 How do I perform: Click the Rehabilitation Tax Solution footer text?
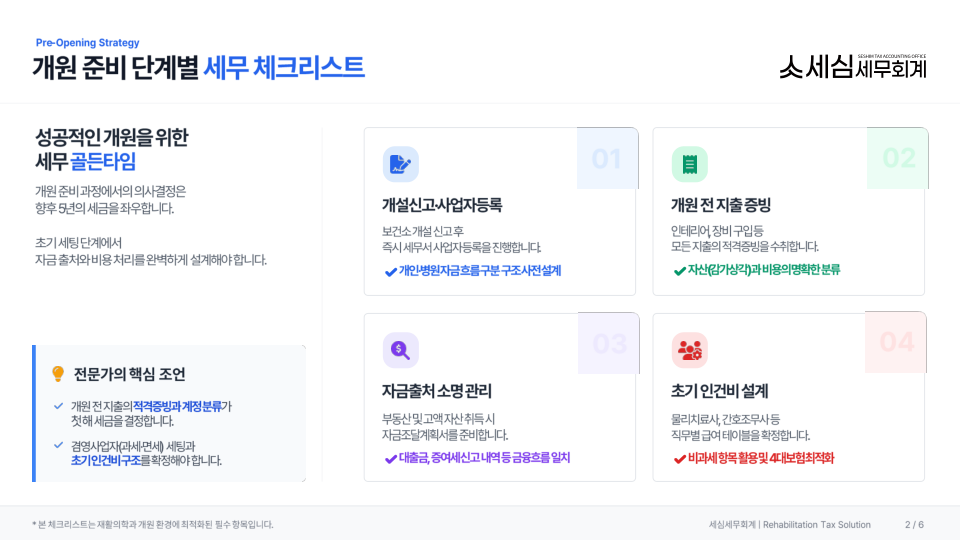(816, 524)
